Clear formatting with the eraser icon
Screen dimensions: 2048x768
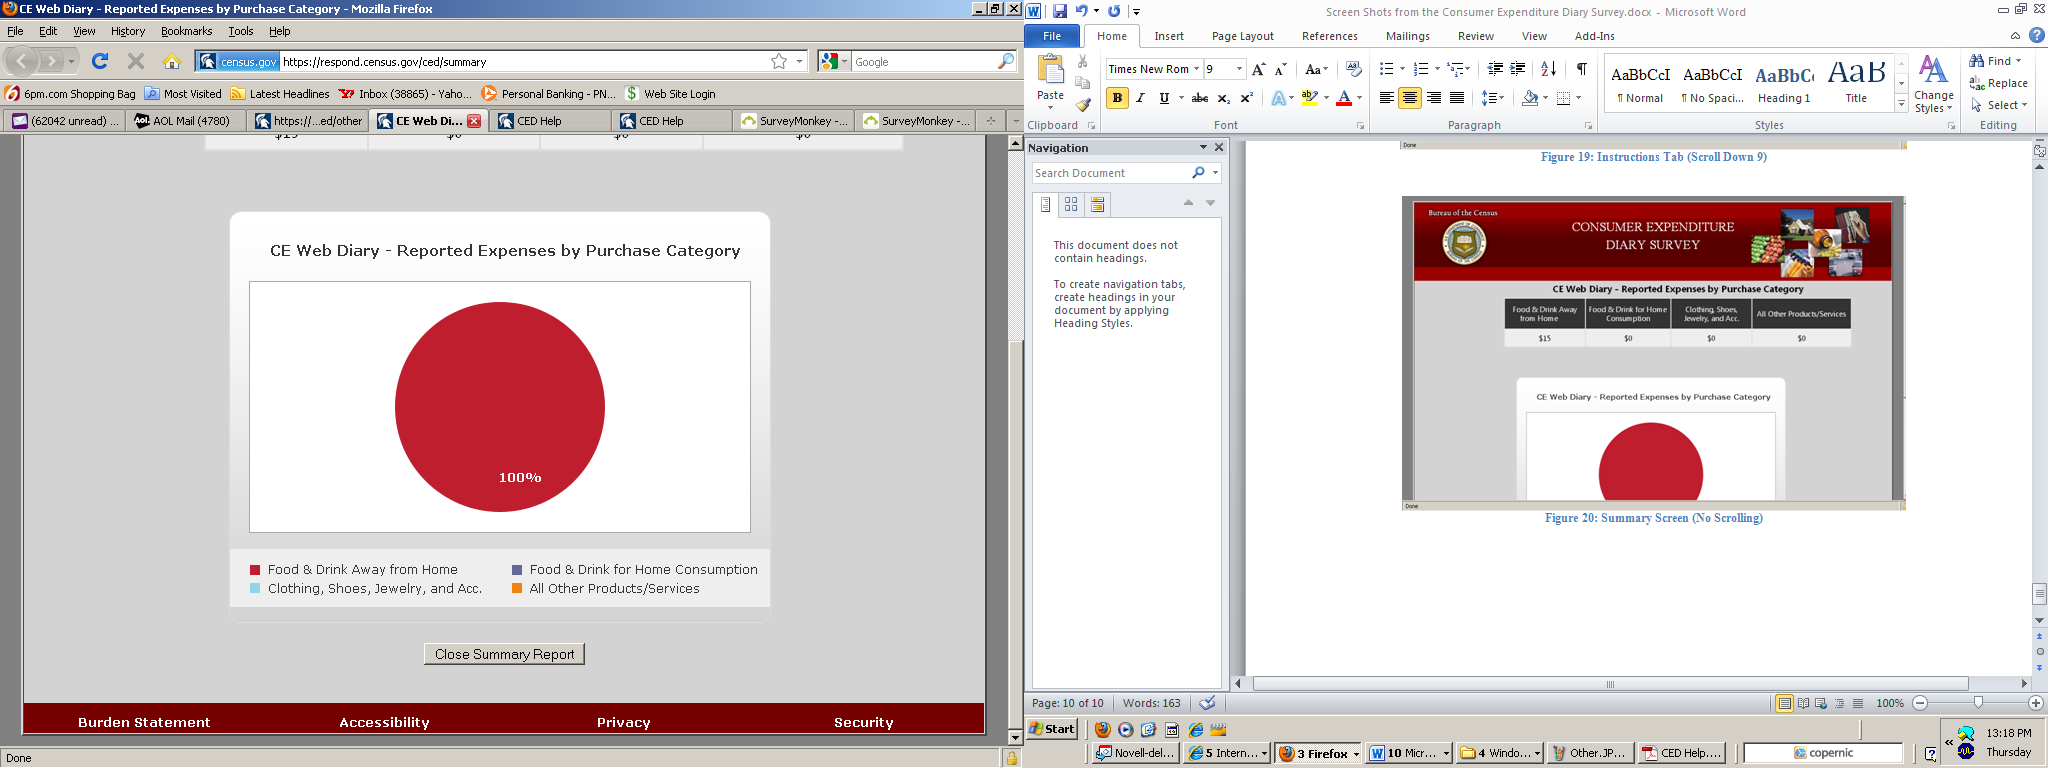(x=1353, y=69)
